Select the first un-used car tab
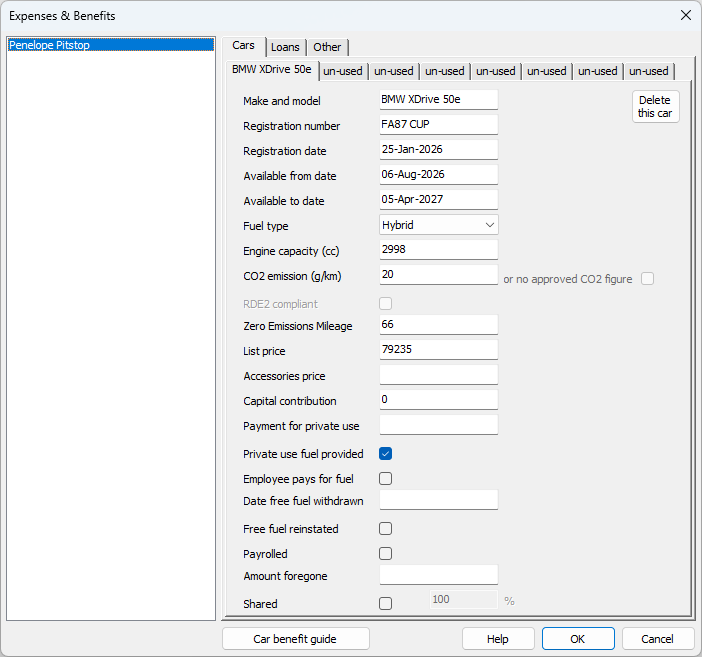This screenshot has width=702, height=657. (x=343, y=71)
